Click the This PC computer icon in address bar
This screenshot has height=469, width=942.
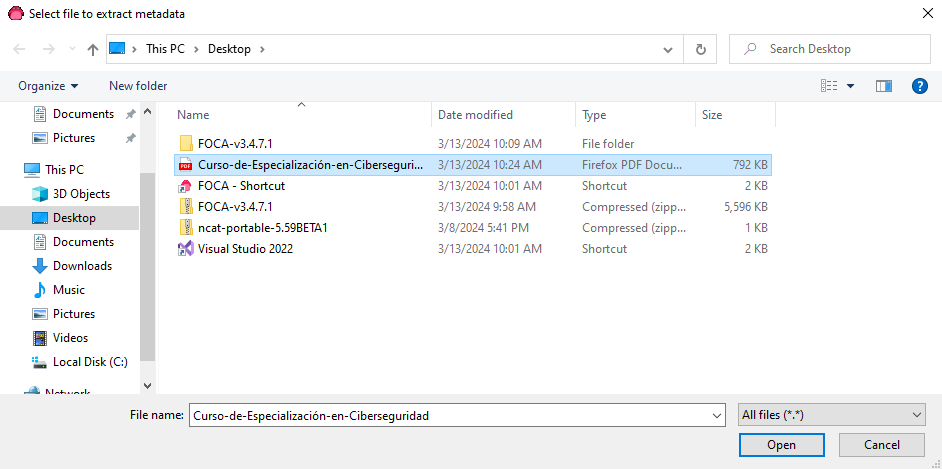(x=117, y=49)
